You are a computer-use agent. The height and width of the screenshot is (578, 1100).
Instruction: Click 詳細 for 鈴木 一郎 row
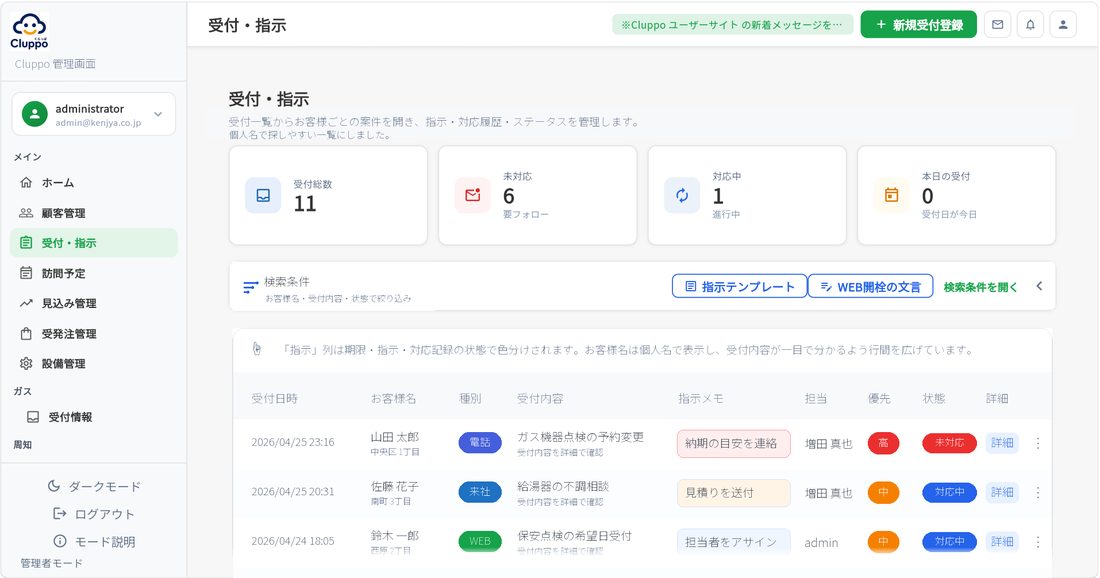1002,541
